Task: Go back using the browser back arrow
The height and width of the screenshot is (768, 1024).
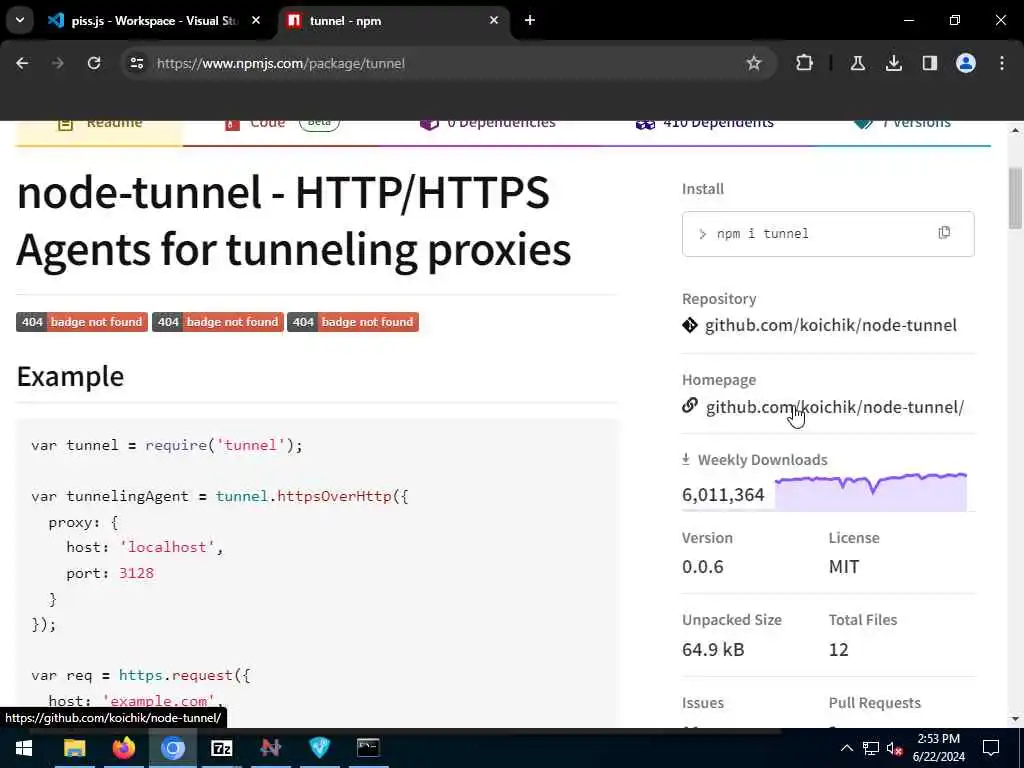Action: [22, 63]
